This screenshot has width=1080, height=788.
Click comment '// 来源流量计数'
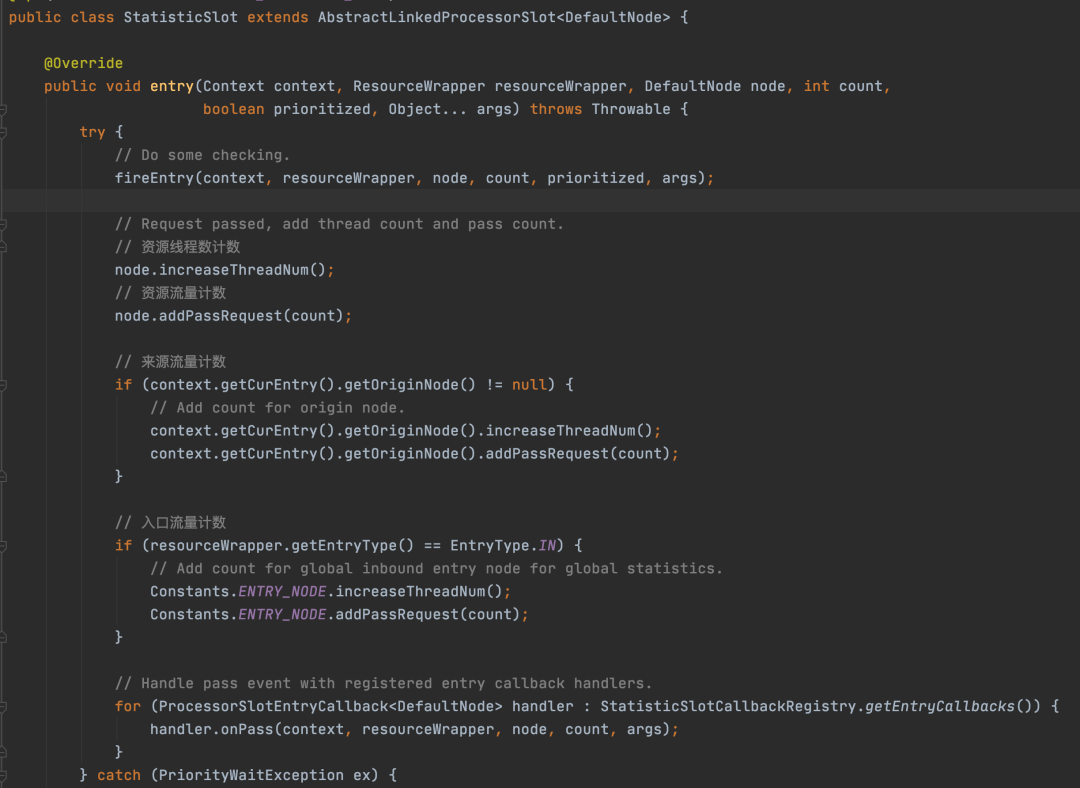[171, 362]
